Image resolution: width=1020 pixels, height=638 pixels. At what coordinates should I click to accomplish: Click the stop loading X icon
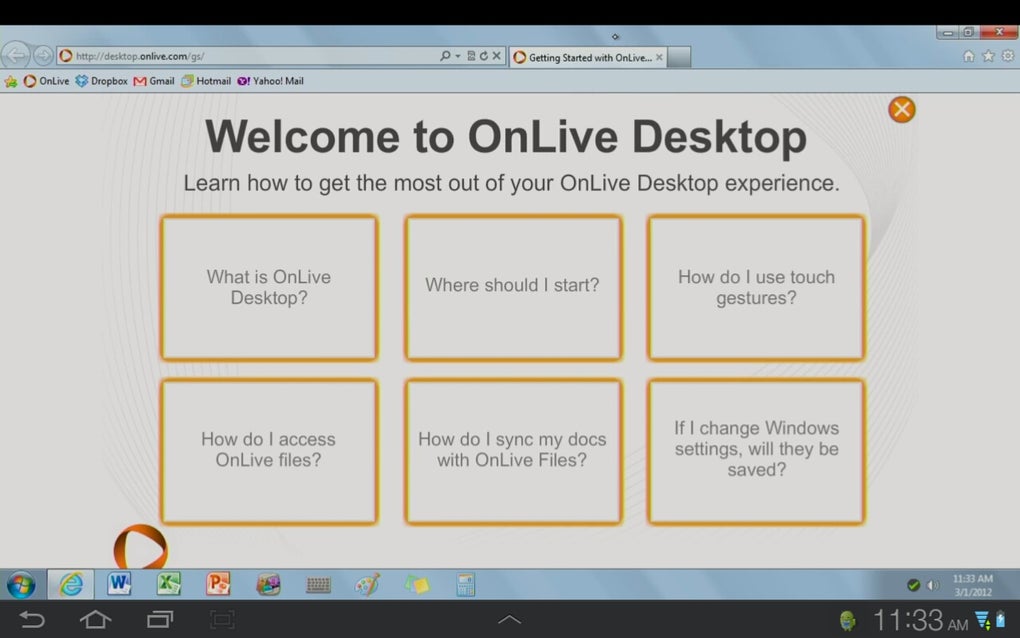[x=496, y=56]
